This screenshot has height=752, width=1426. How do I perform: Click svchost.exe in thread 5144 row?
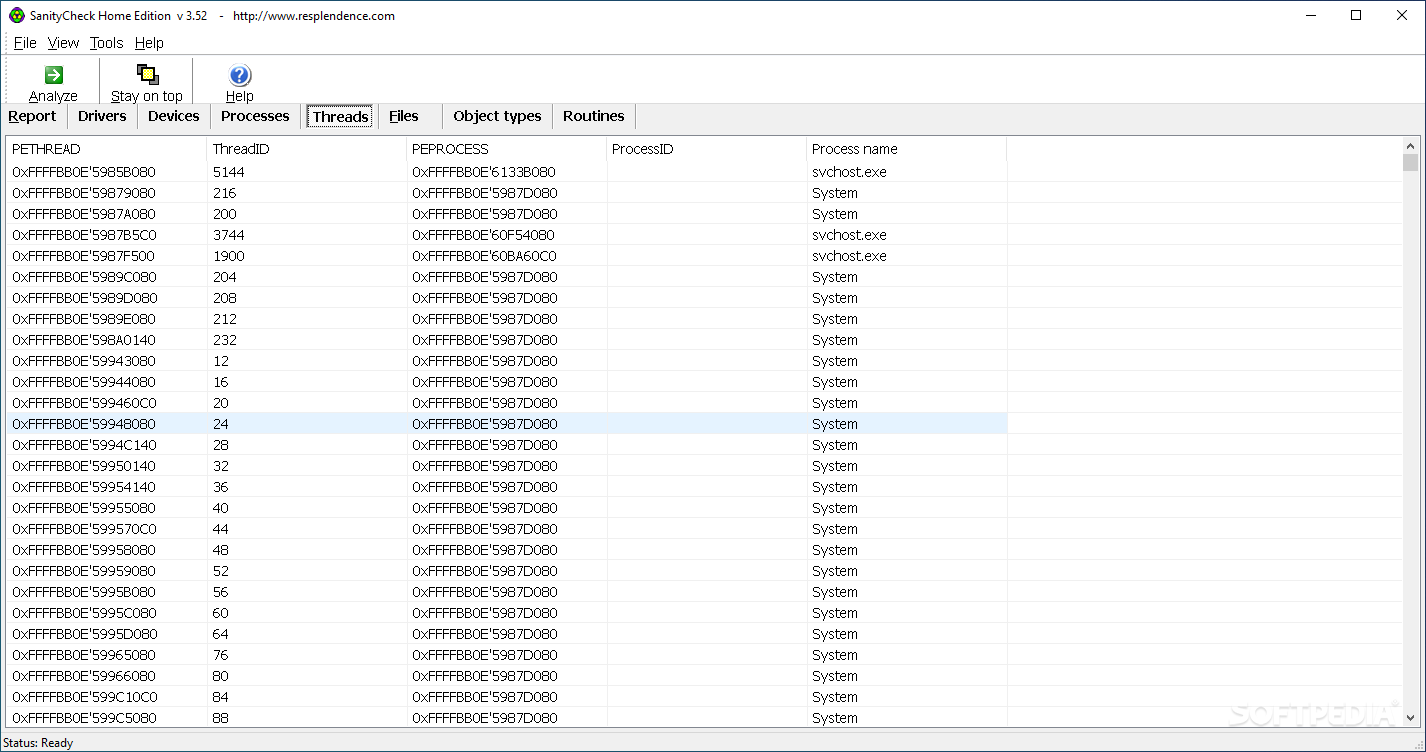(x=849, y=172)
